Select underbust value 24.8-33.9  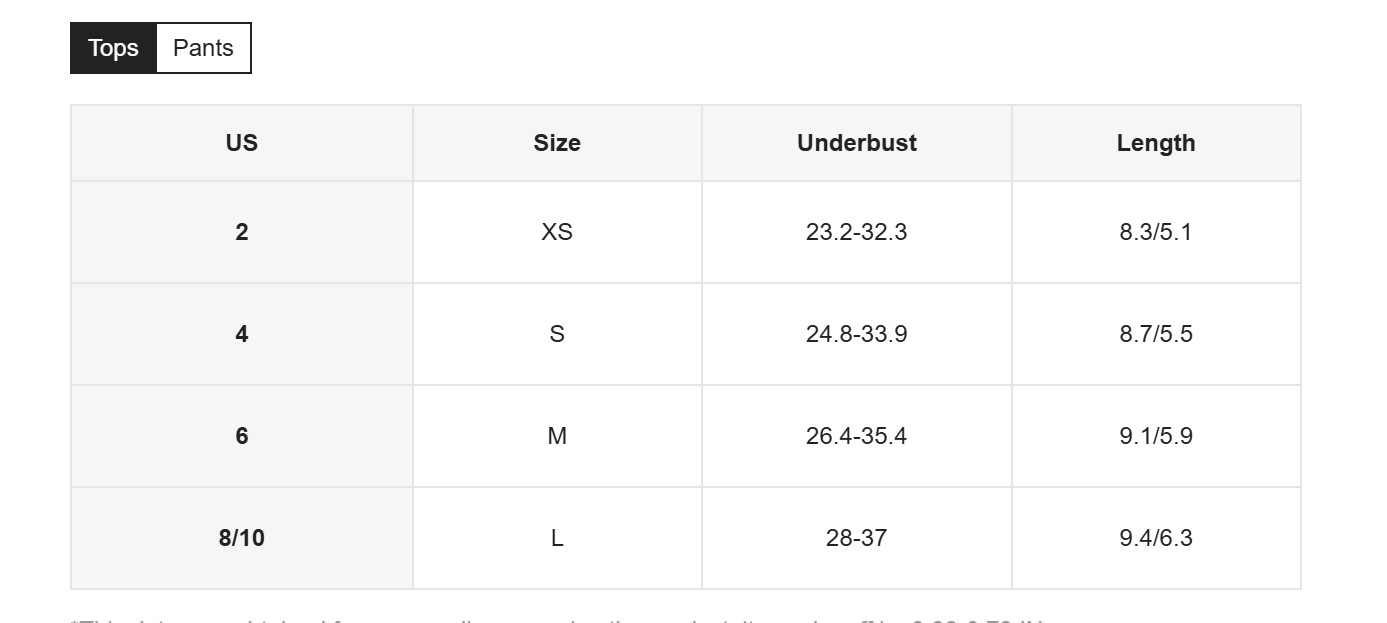coord(857,334)
